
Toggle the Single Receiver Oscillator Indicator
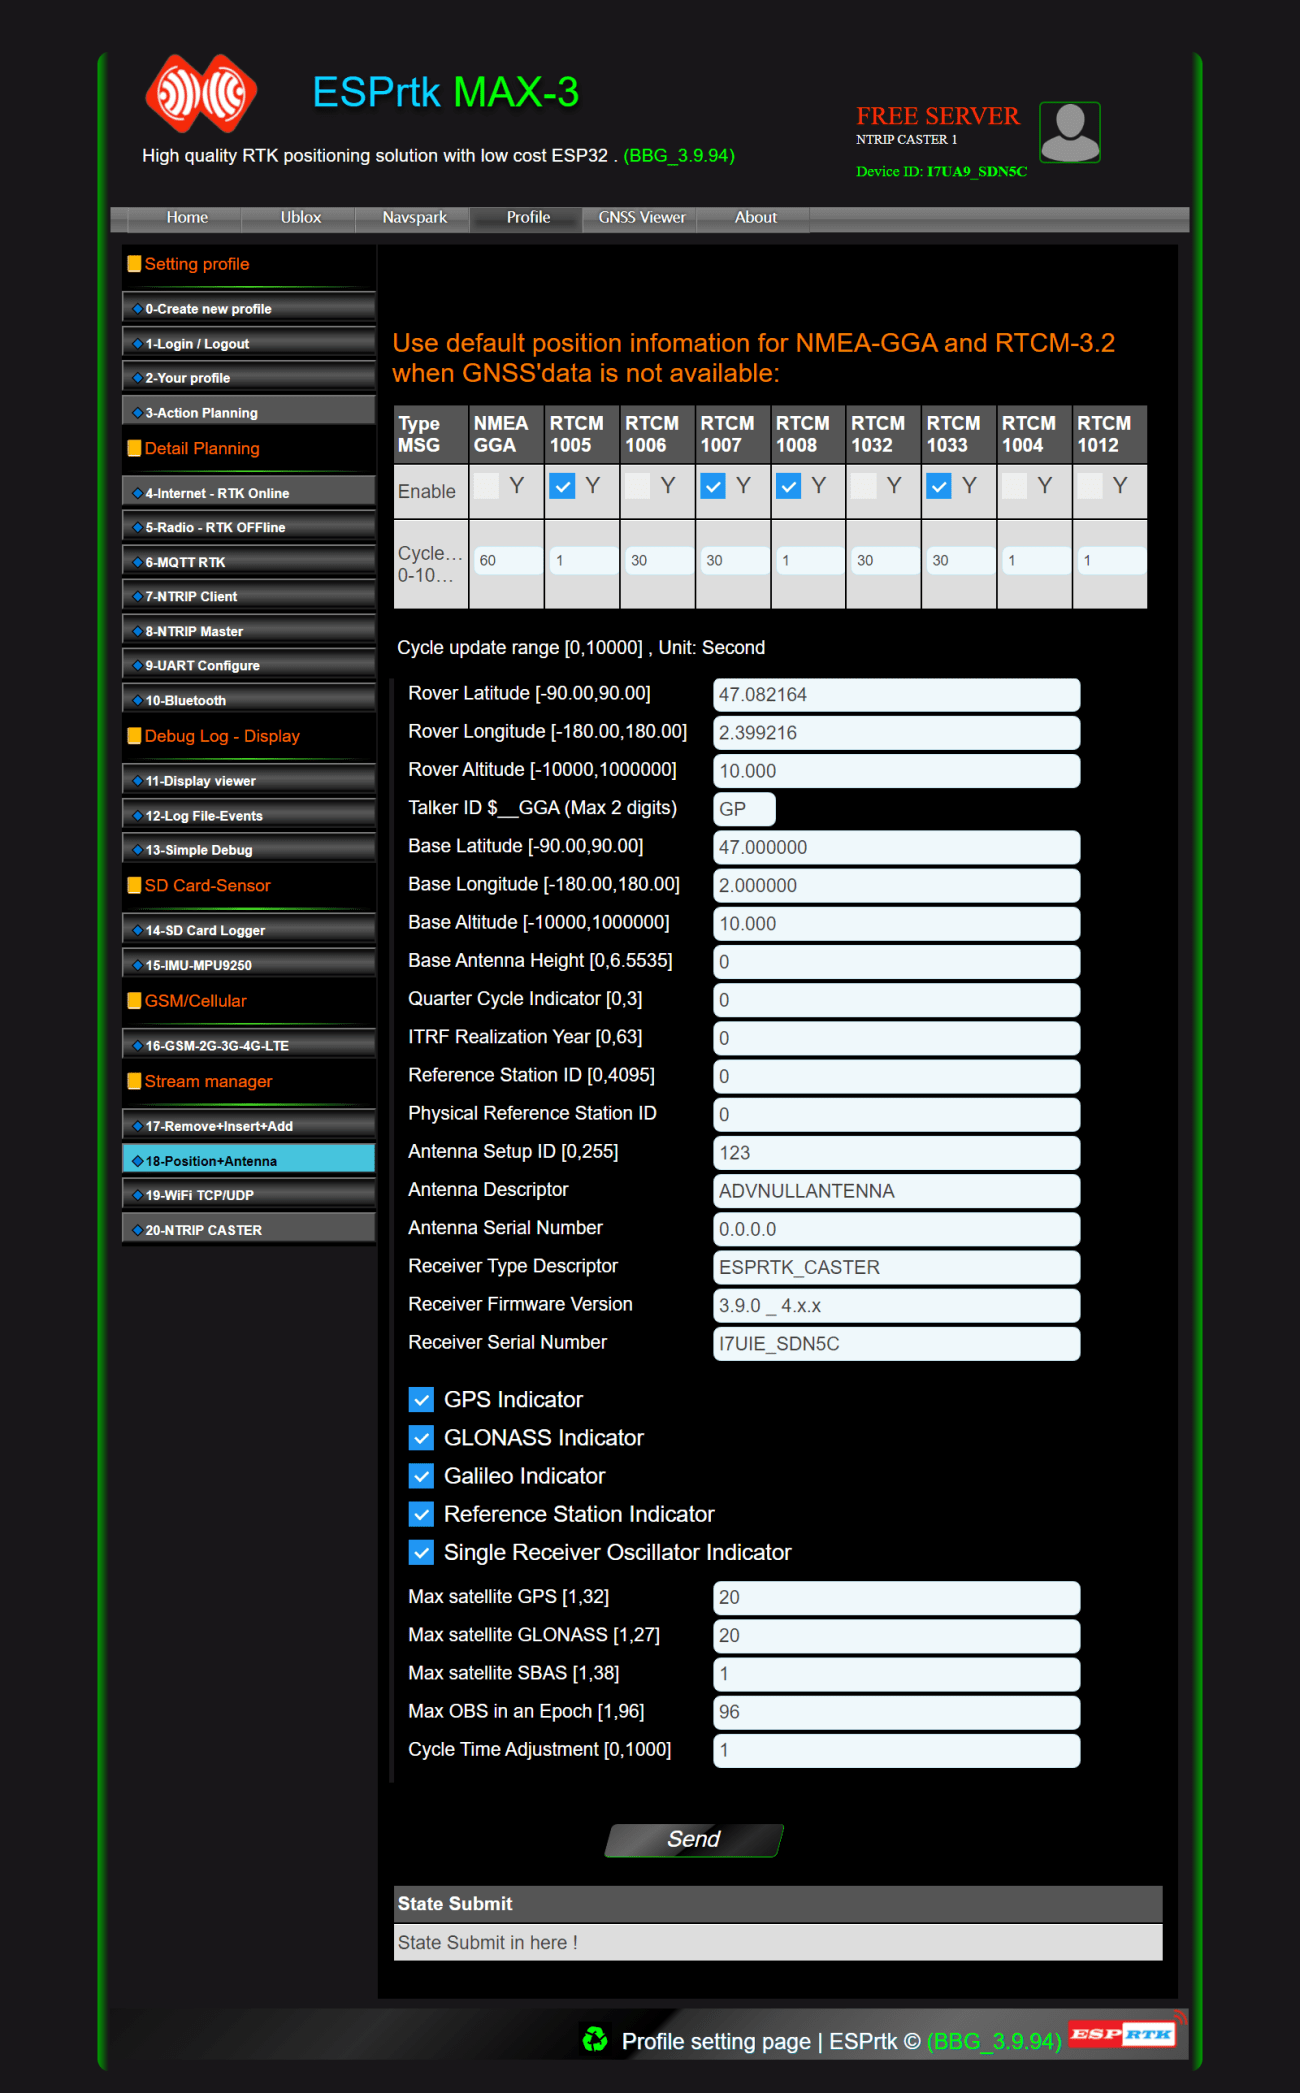coord(422,1553)
